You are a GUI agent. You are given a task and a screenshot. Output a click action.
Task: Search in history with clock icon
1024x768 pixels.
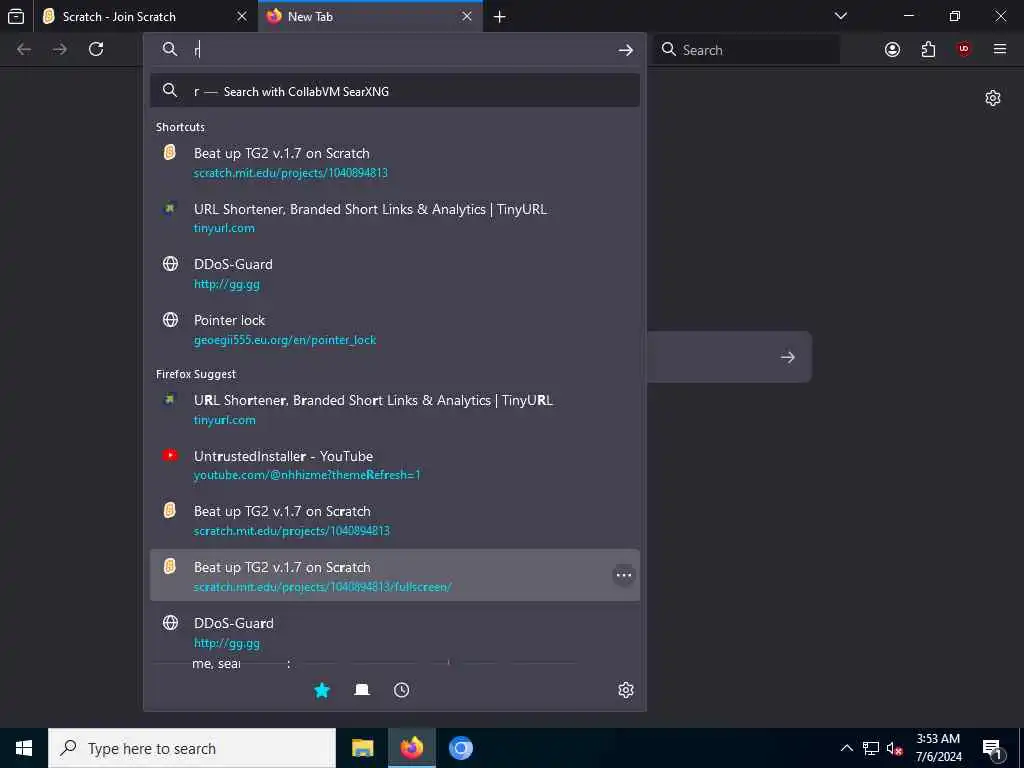point(401,690)
